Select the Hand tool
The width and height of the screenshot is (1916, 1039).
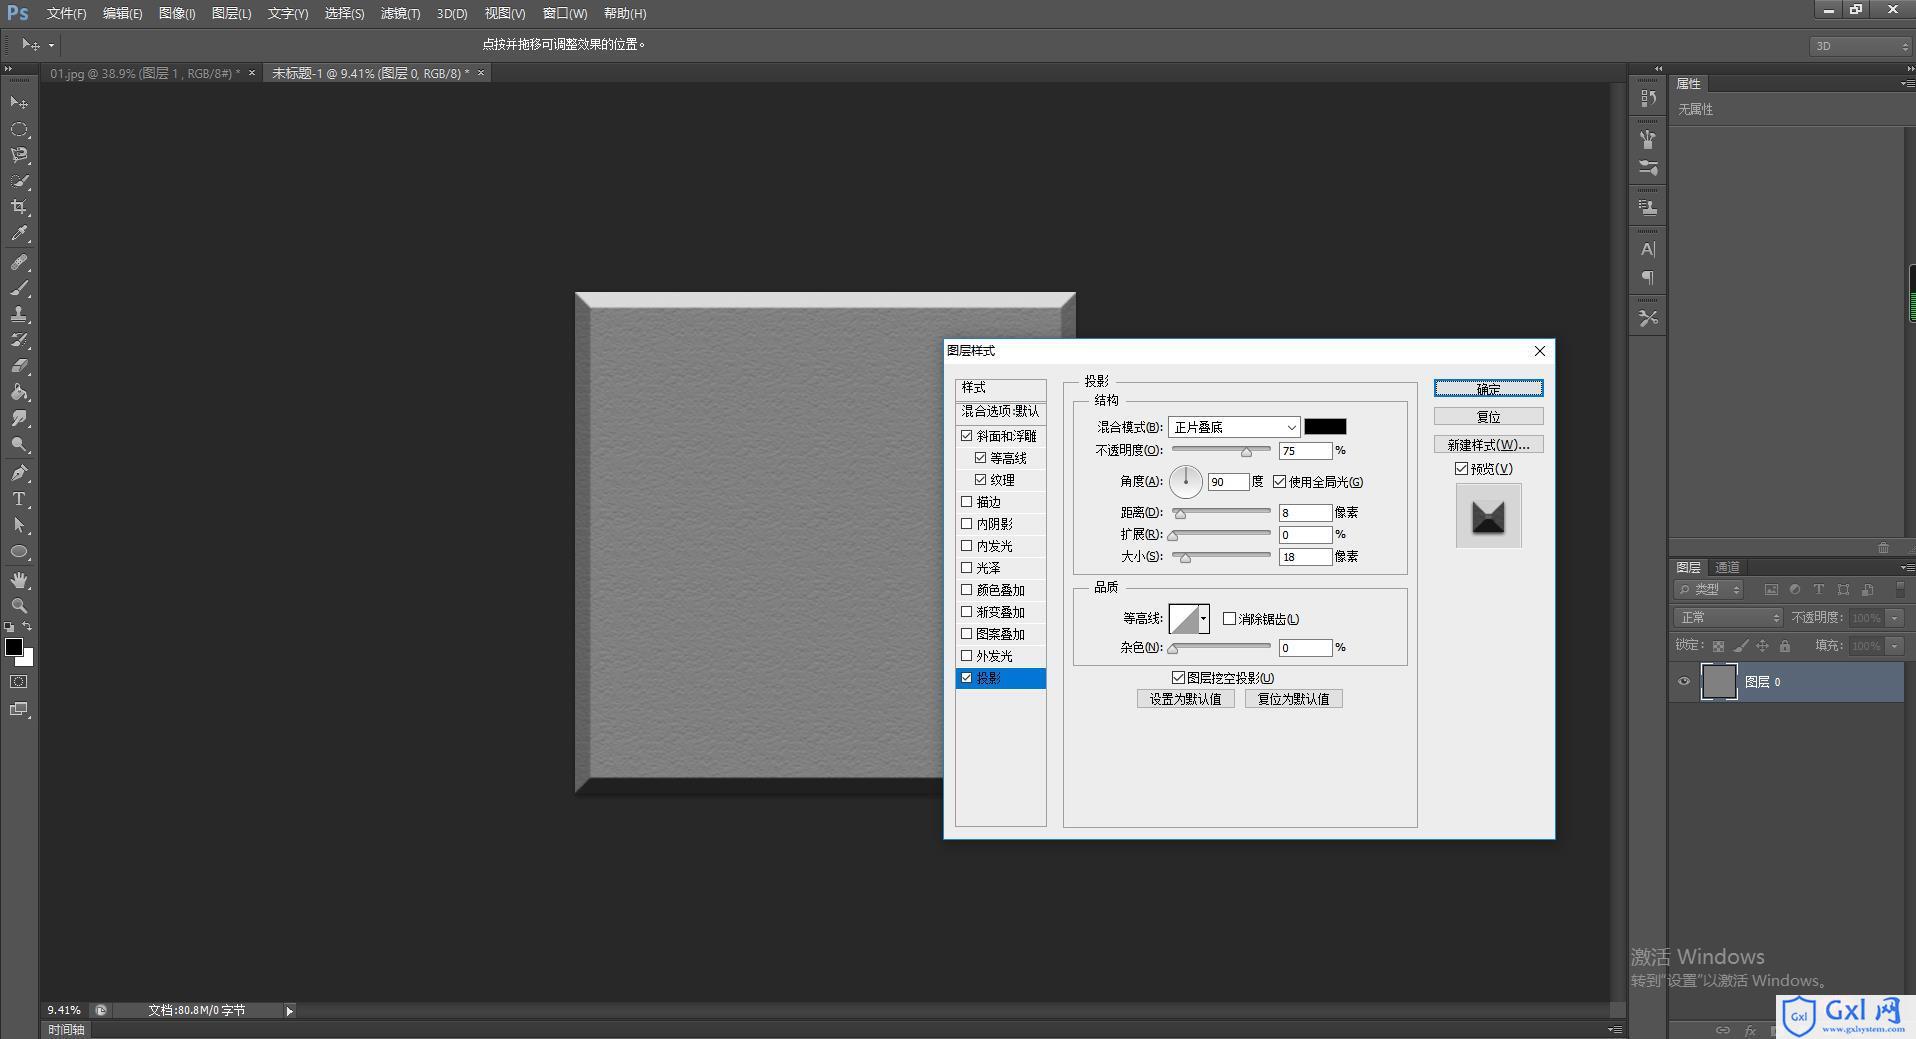coord(19,580)
